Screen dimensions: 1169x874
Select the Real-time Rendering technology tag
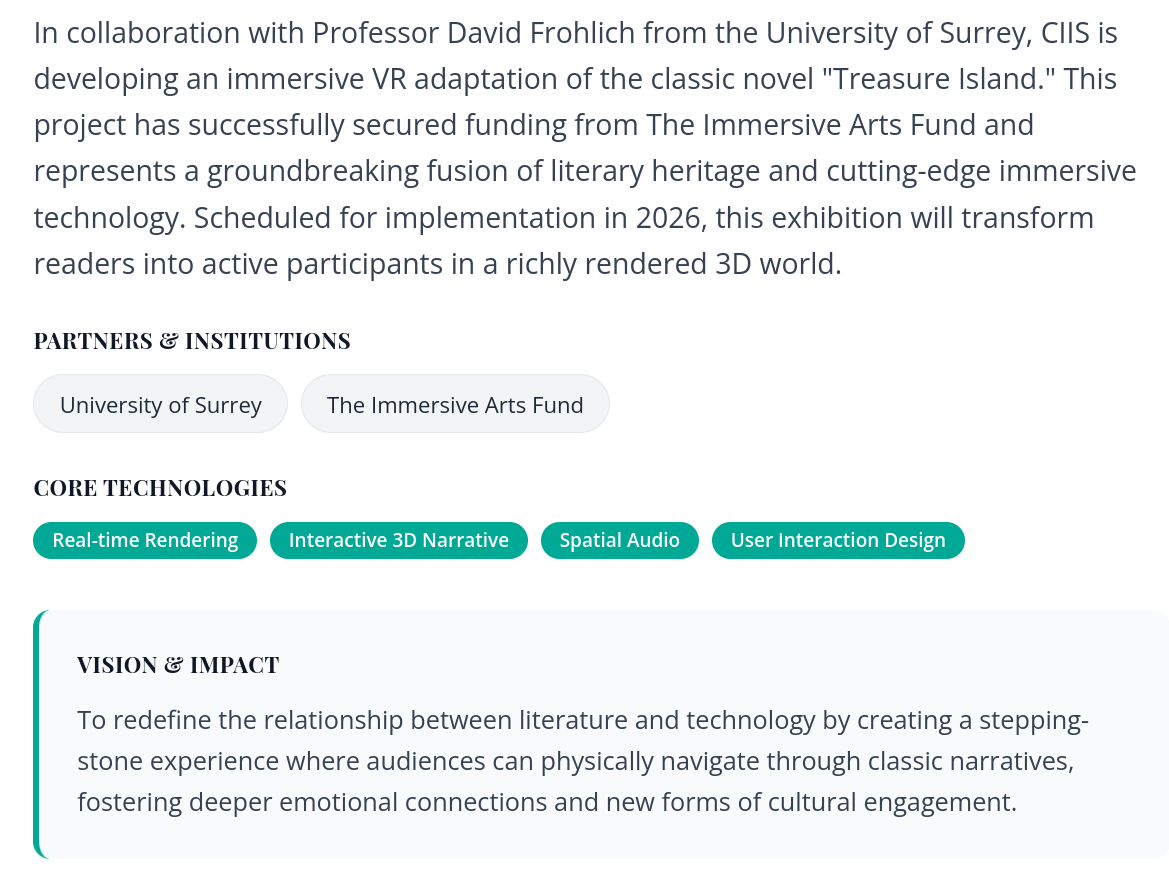click(x=145, y=541)
